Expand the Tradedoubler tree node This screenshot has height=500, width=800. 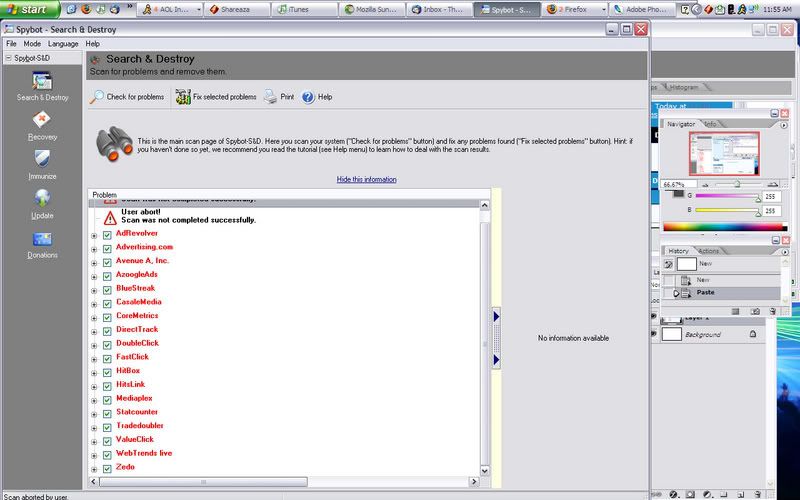pos(94,429)
